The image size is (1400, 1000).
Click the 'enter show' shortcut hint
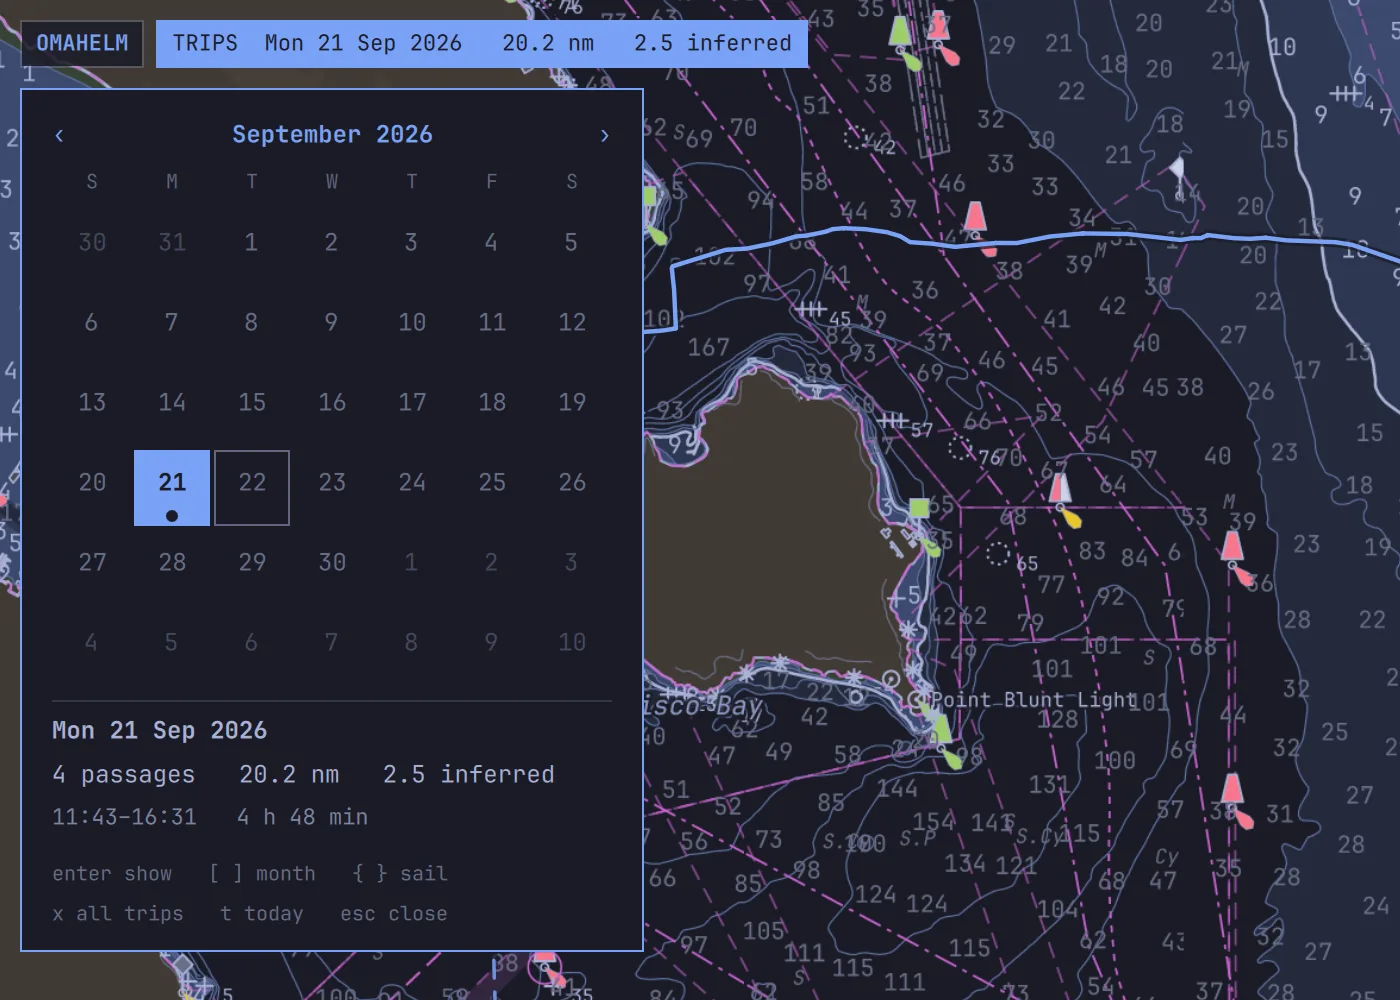click(112, 874)
